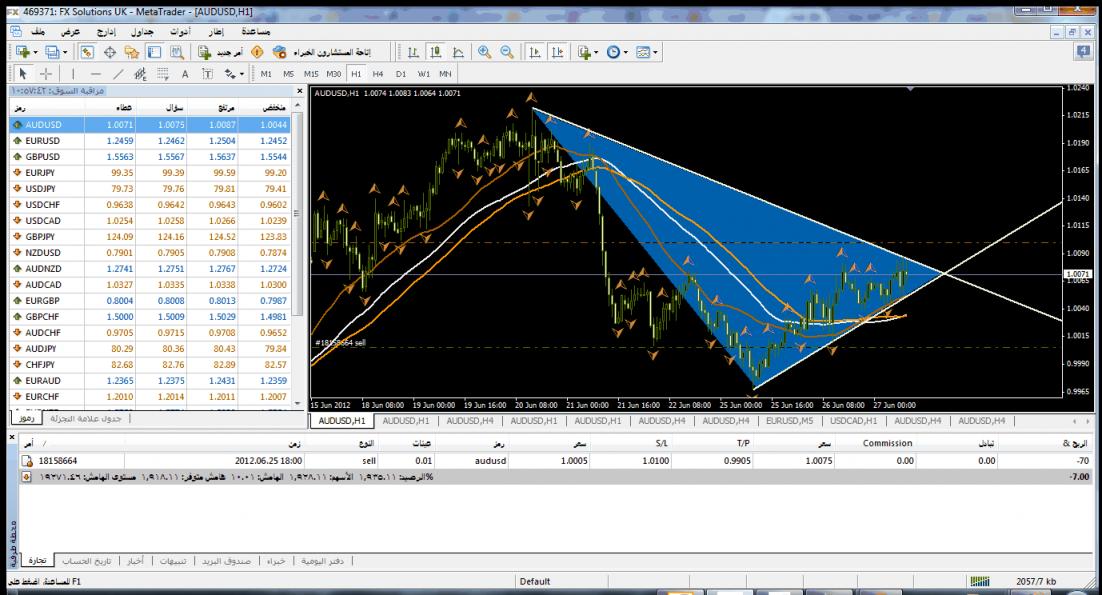
Task: Switch to H4 timeframe
Action: 377,73
